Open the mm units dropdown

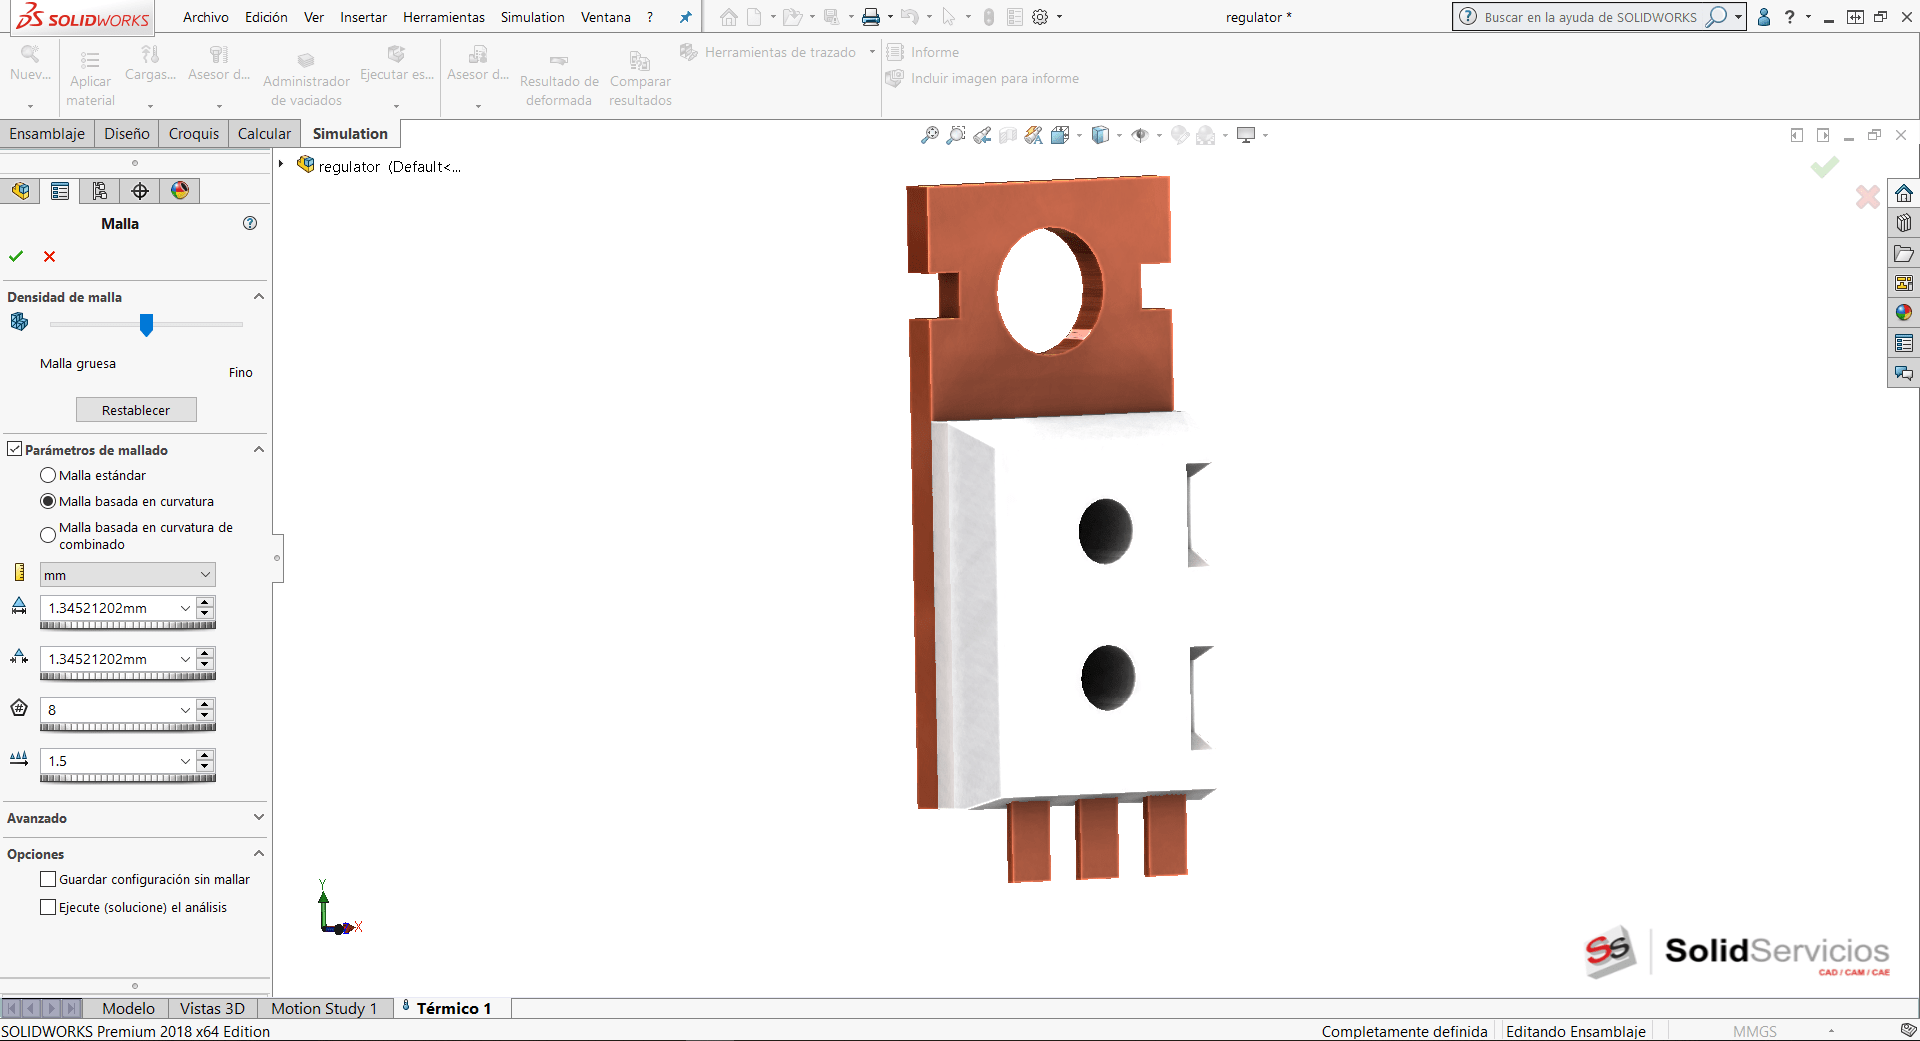point(127,575)
